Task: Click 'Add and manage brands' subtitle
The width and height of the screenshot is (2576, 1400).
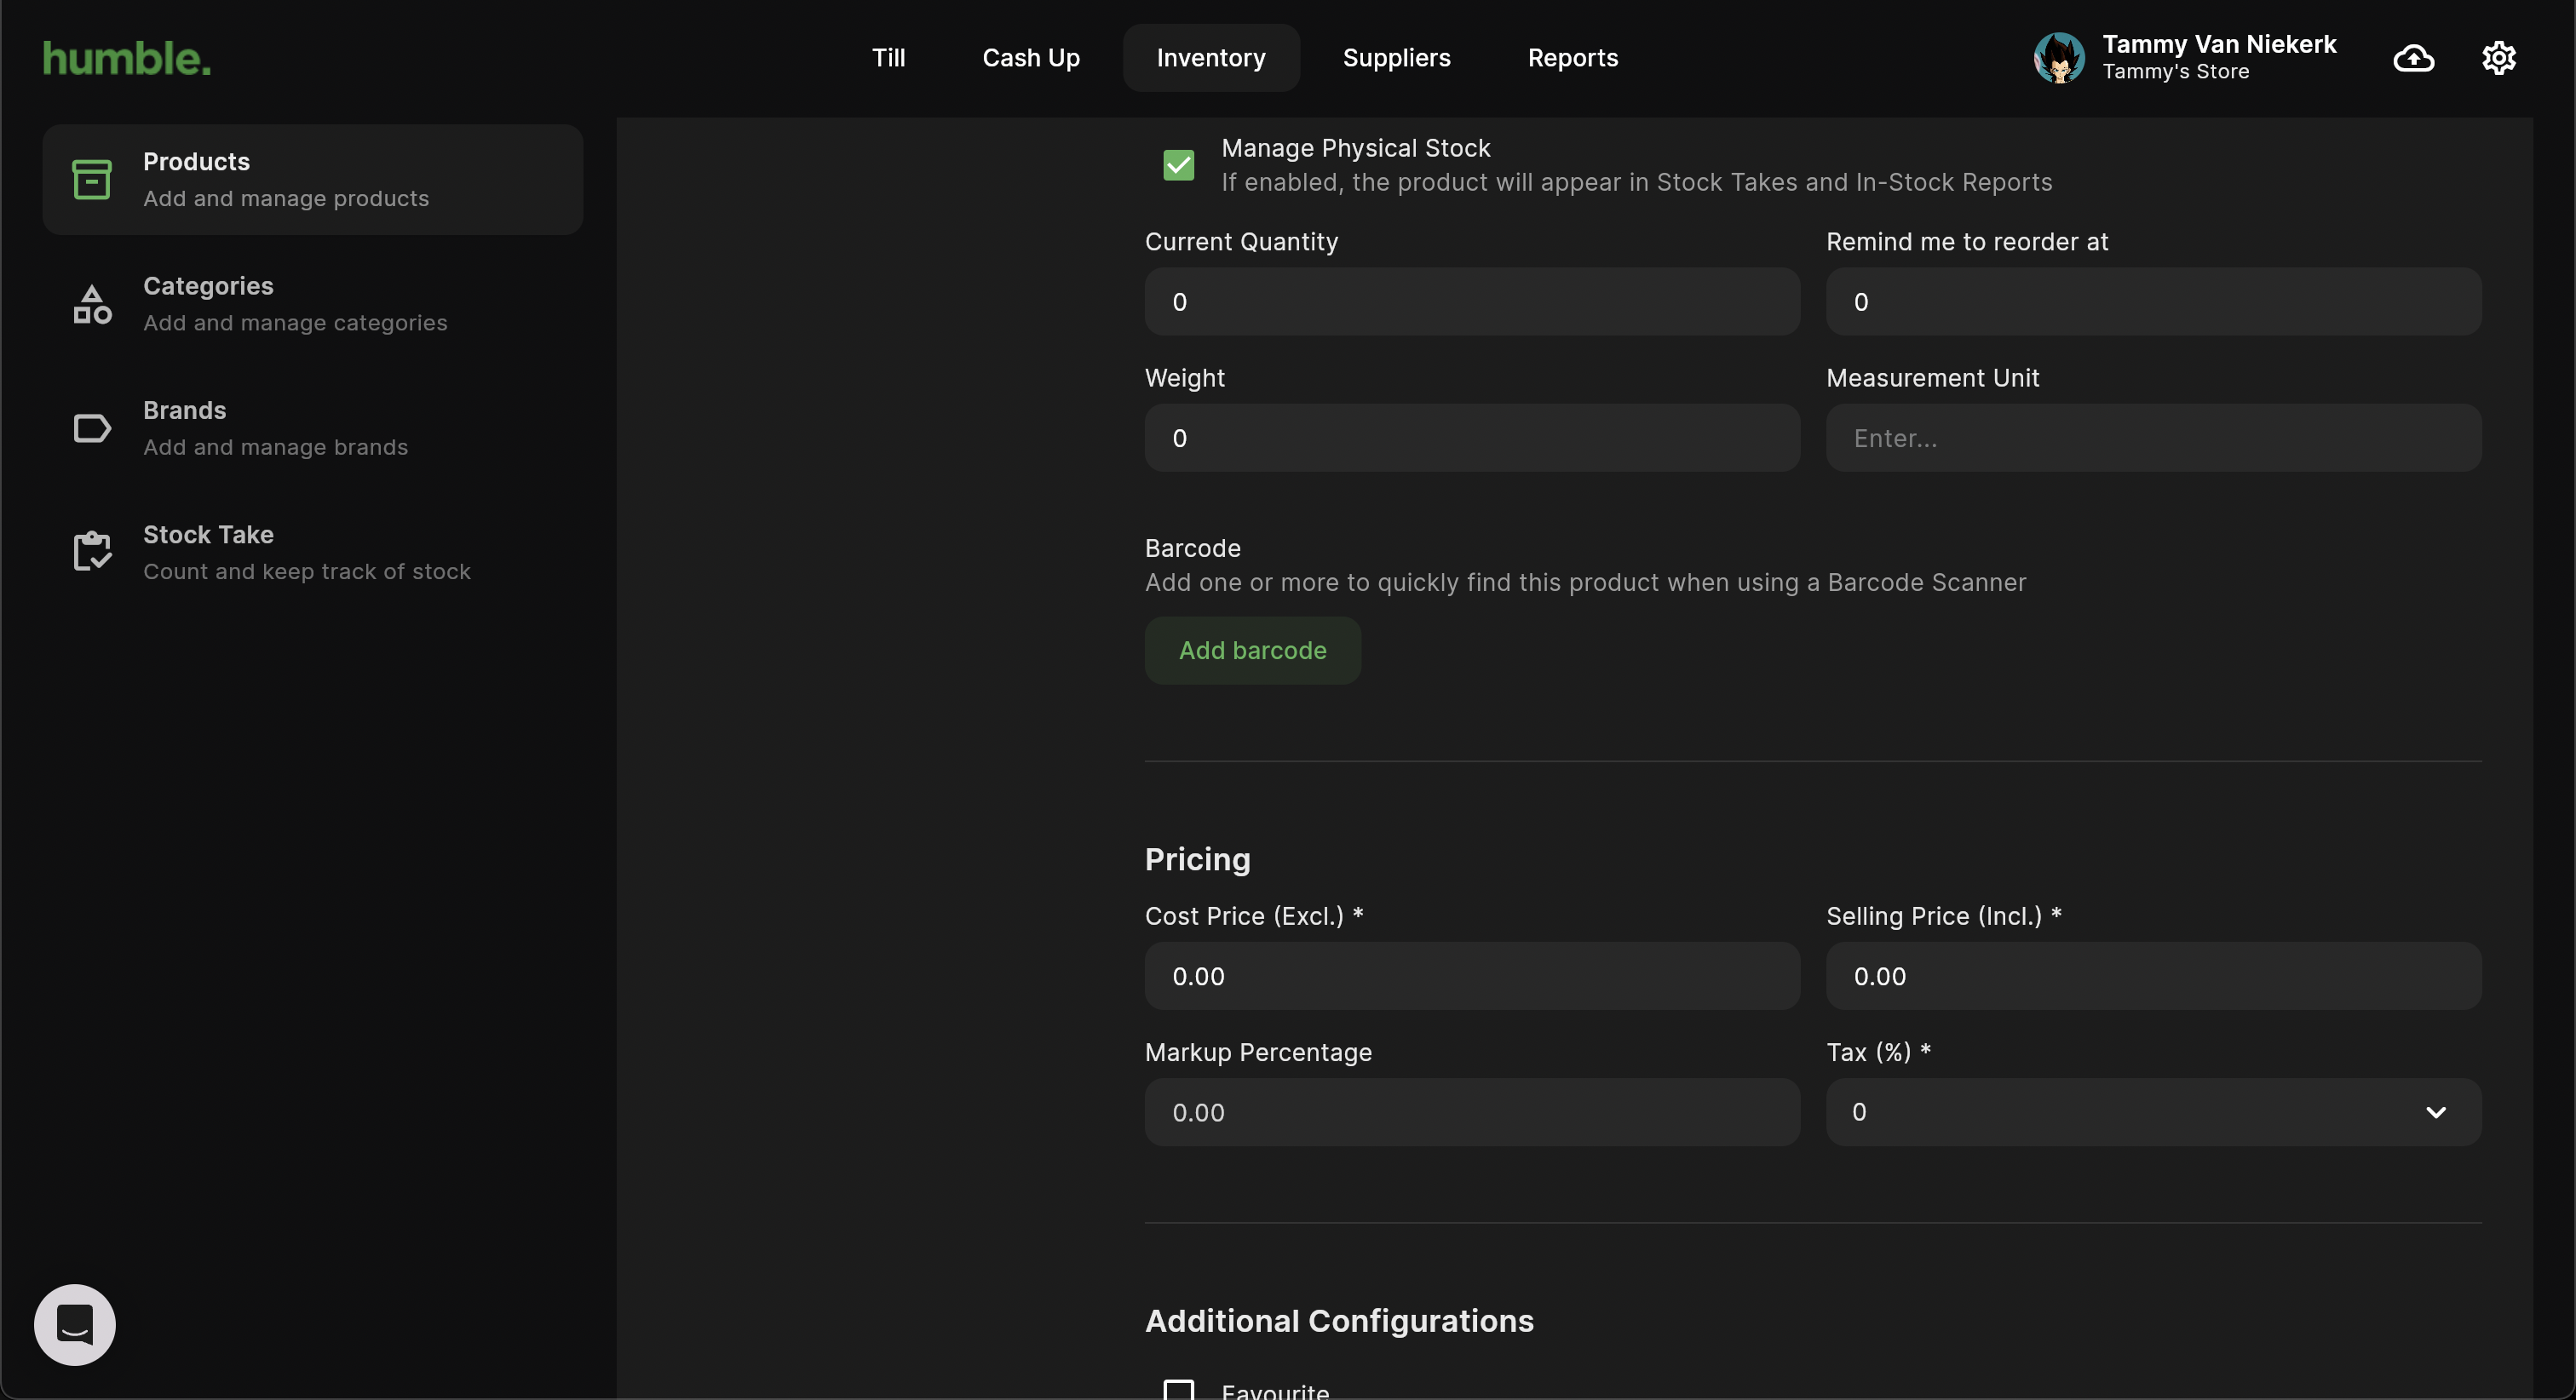Action: pyautogui.click(x=276, y=447)
